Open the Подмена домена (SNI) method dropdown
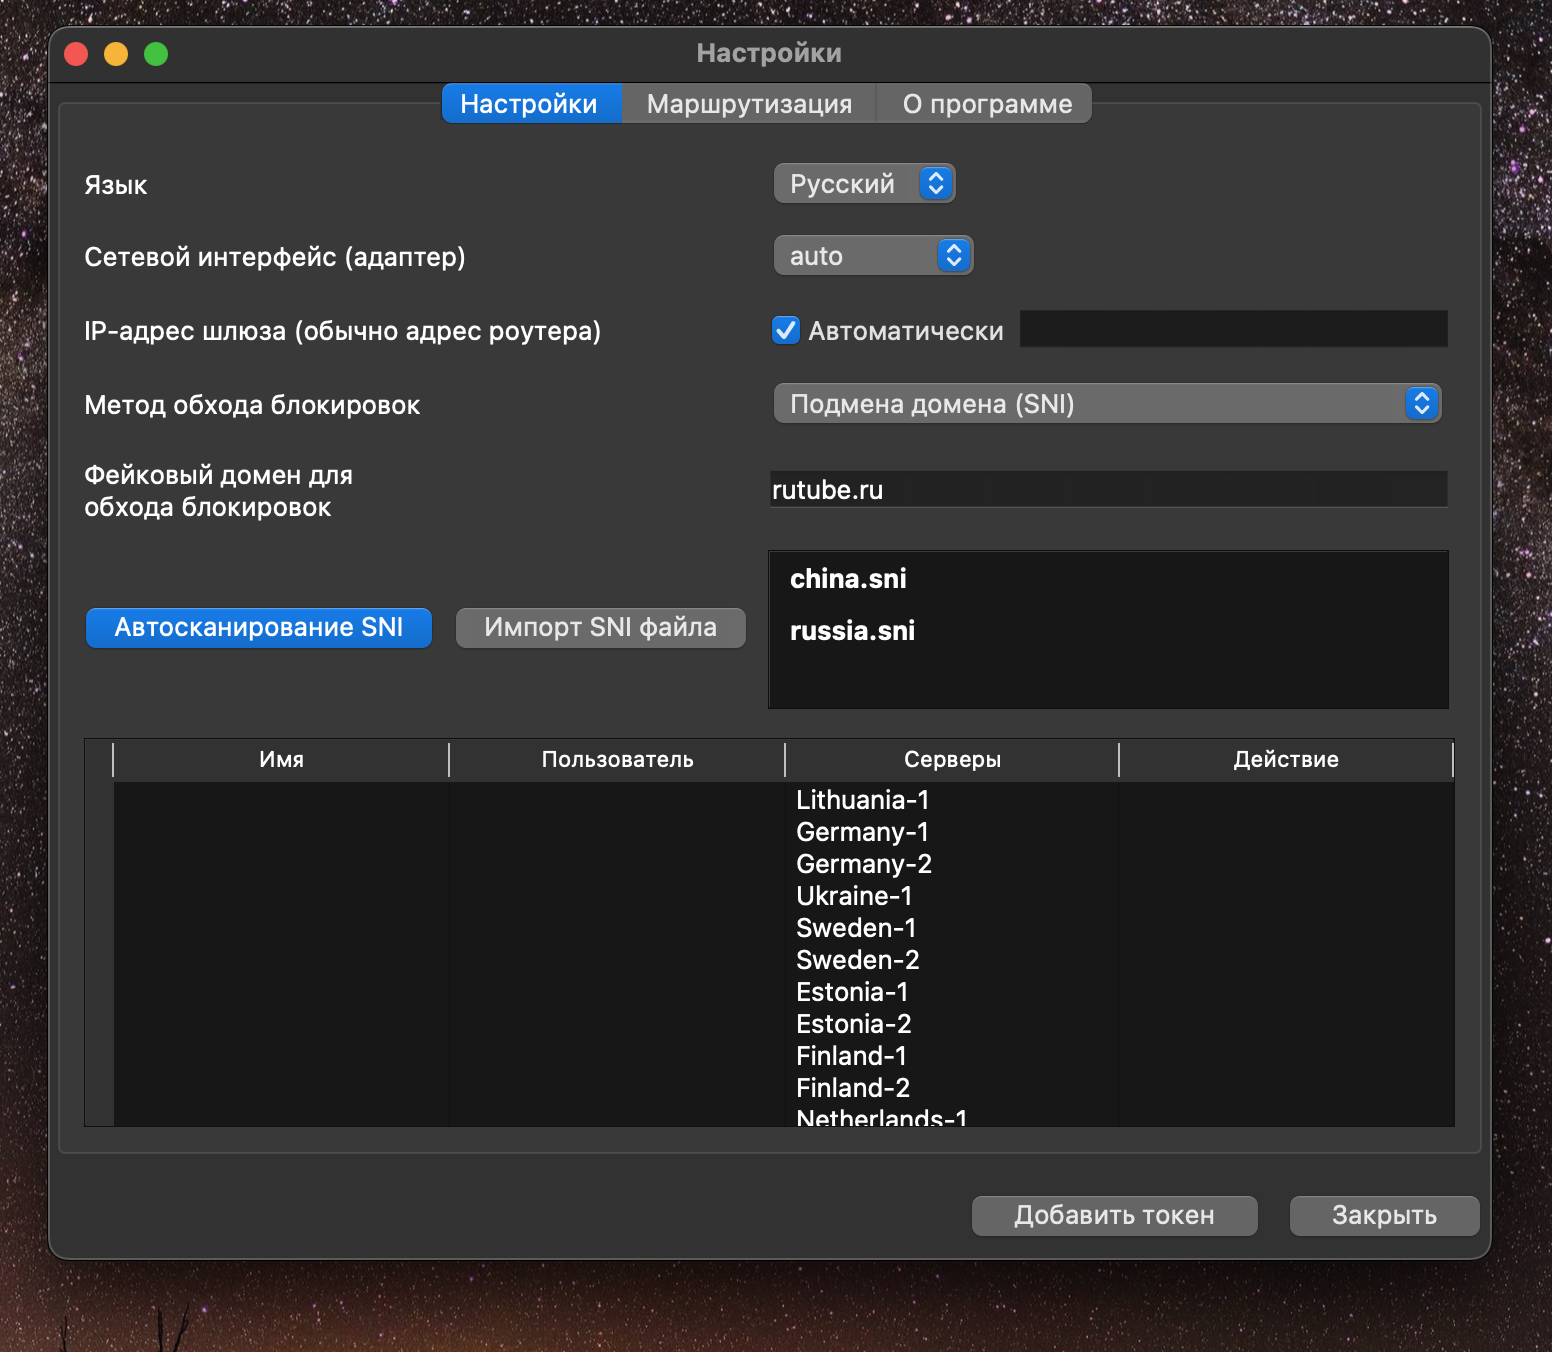The height and width of the screenshot is (1352, 1552). click(x=1107, y=404)
